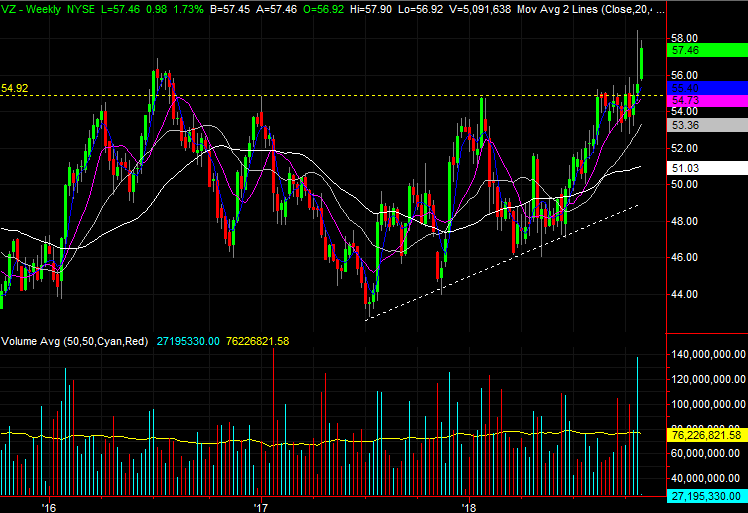Click the bid value B=57.45
The image size is (748, 513).
tap(229, 9)
